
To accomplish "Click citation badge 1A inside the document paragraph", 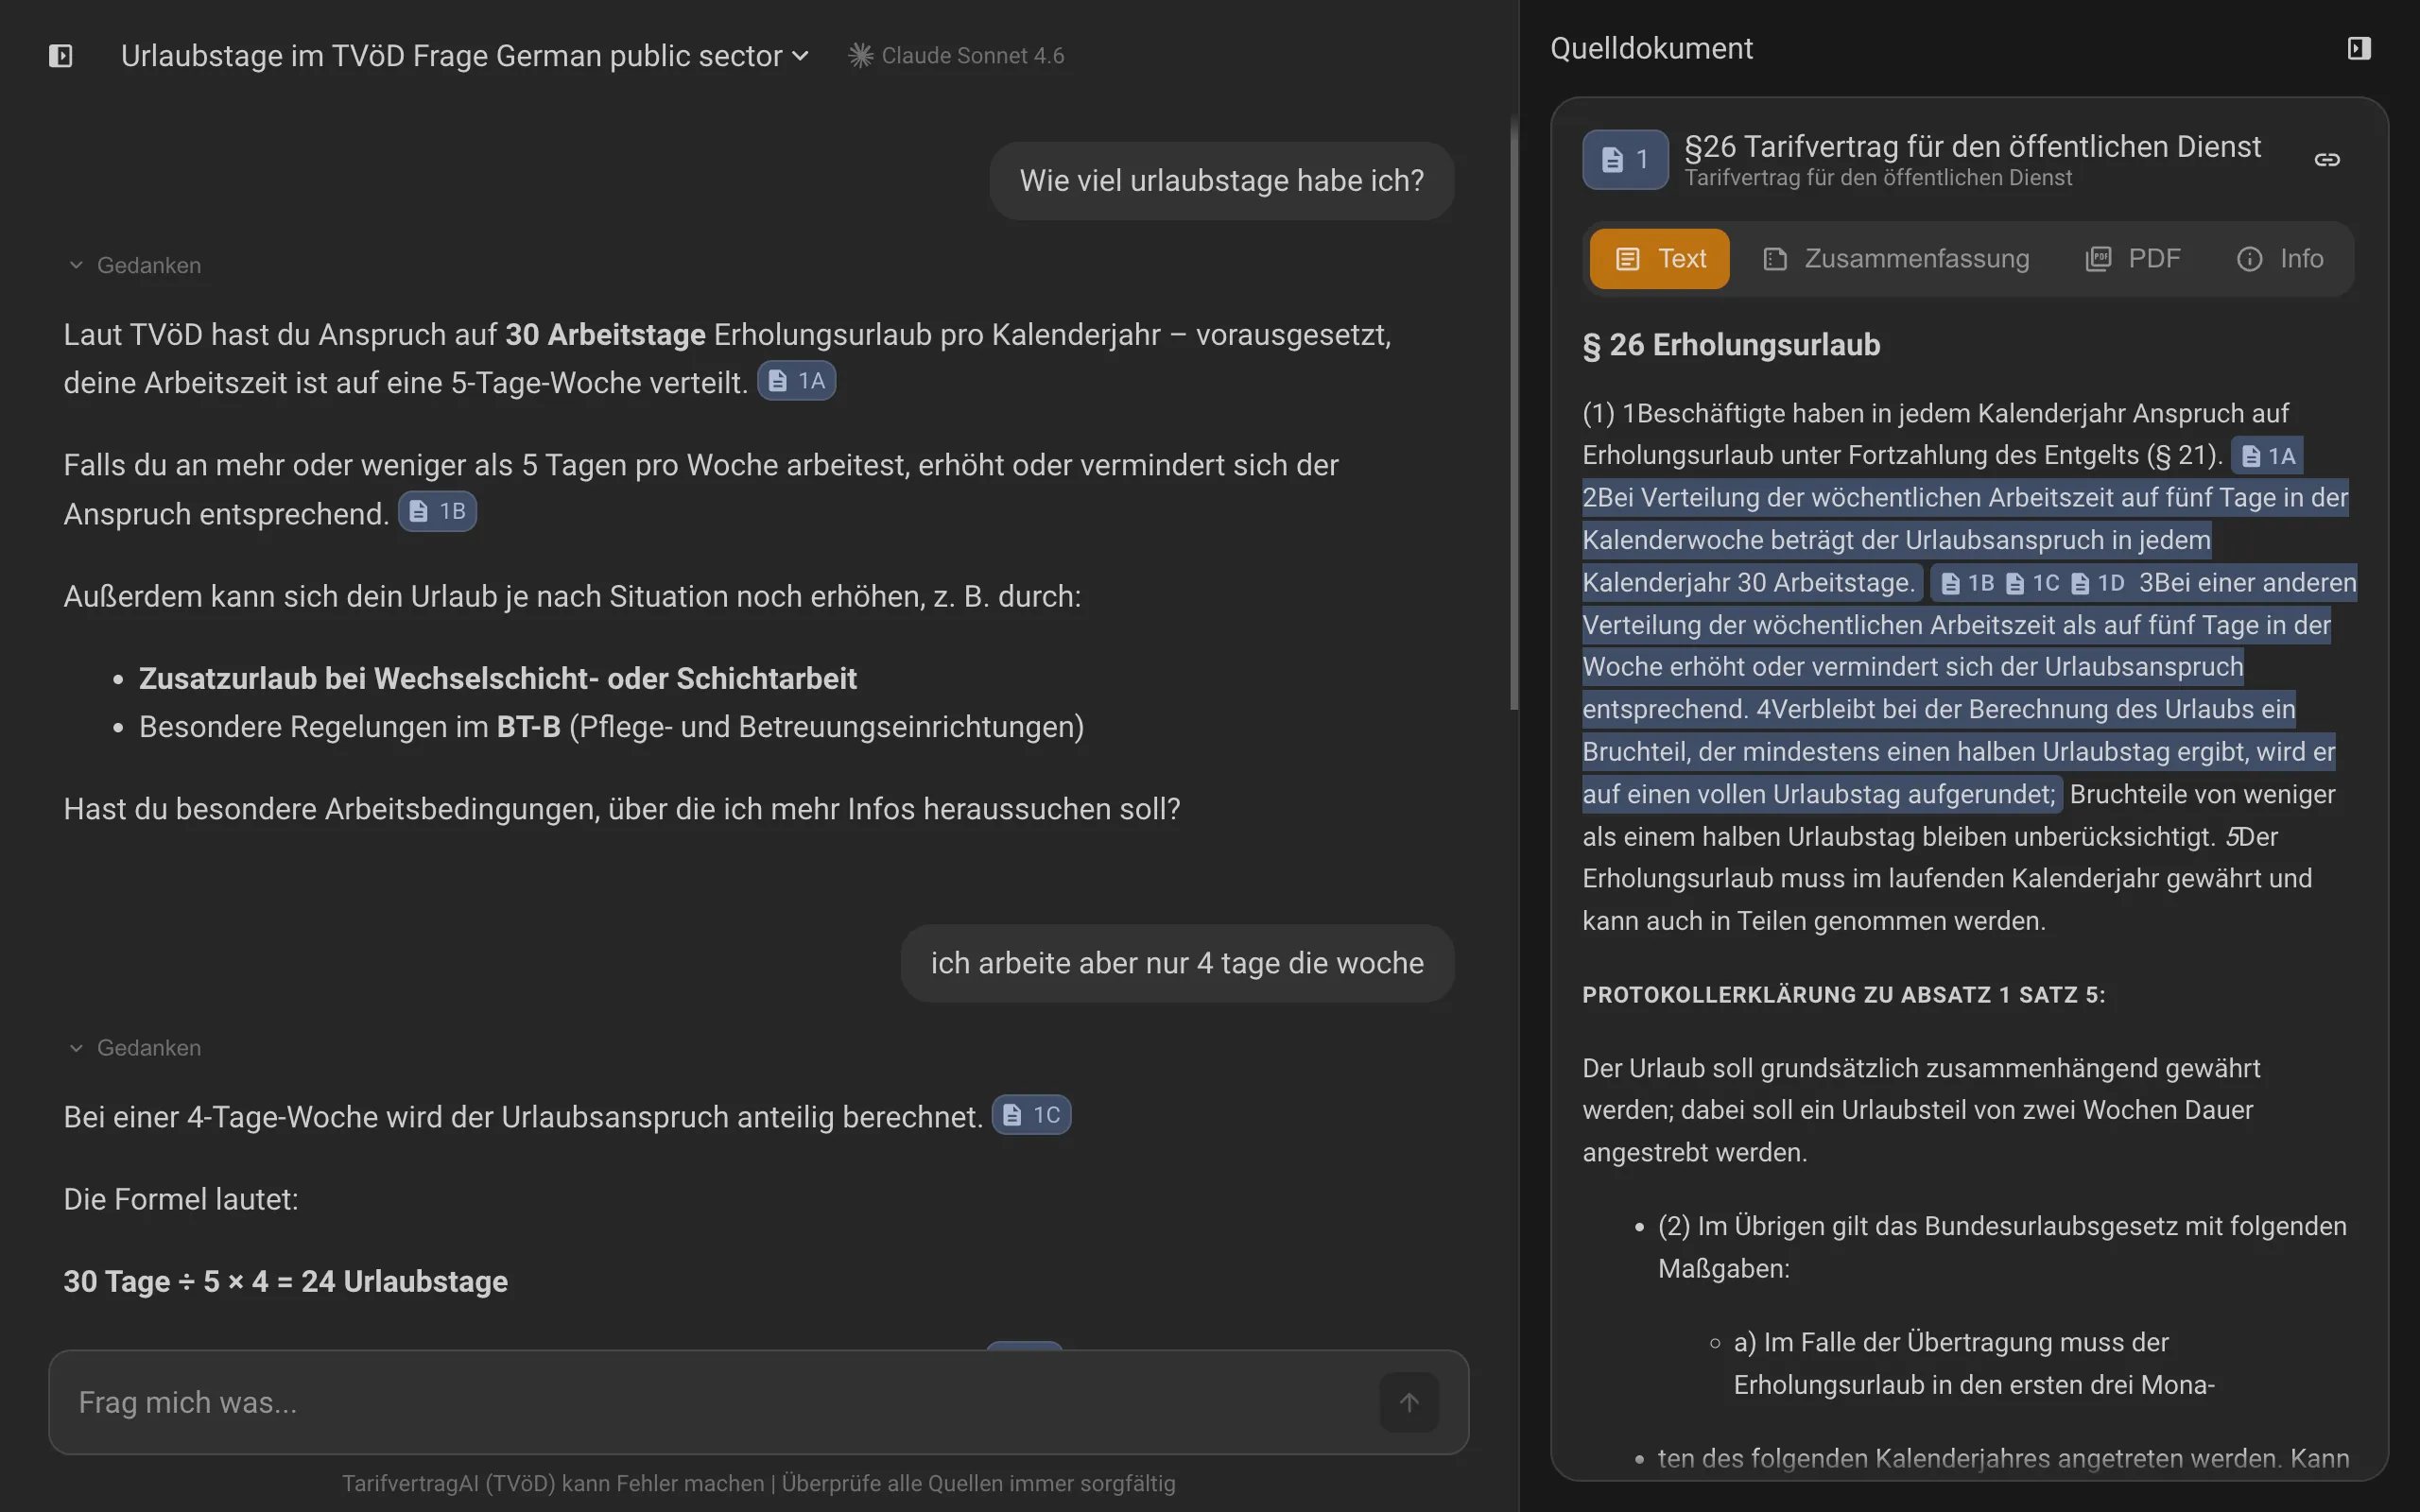I will [2270, 455].
